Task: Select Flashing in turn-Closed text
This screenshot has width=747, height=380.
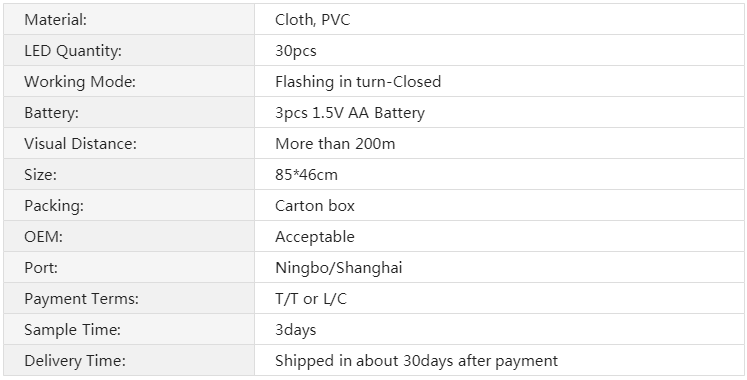Action: 358,81
